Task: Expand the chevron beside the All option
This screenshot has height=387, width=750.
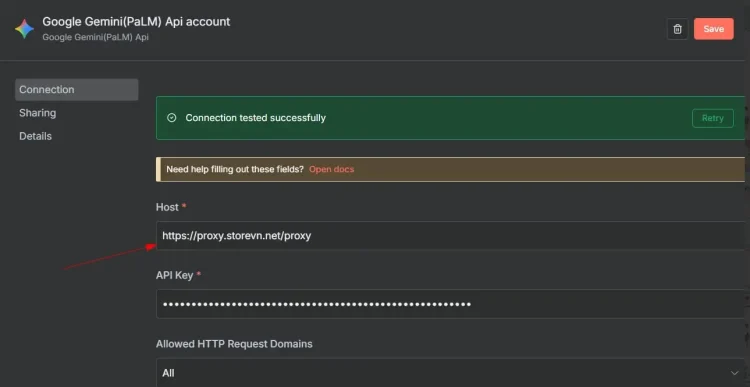Action: point(734,373)
